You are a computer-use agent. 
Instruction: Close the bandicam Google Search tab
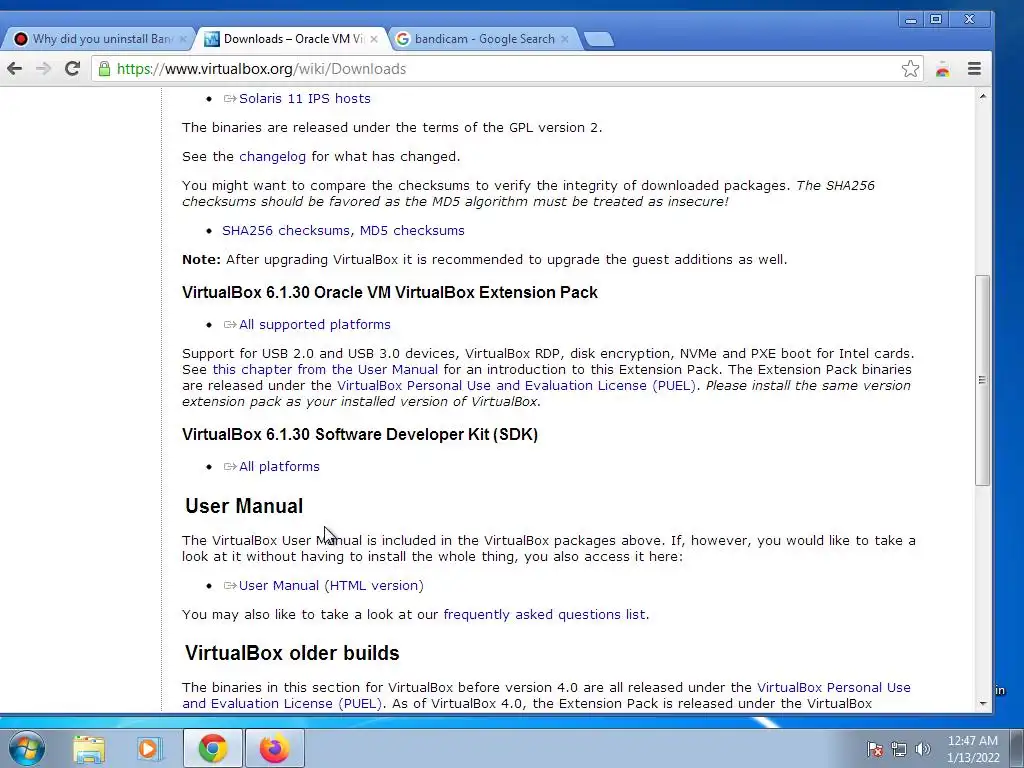pyautogui.click(x=565, y=39)
